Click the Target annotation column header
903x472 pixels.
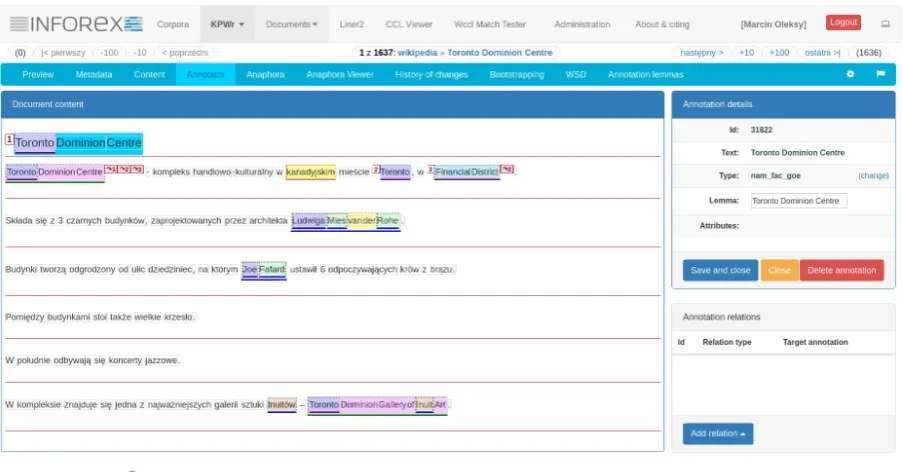tap(815, 342)
